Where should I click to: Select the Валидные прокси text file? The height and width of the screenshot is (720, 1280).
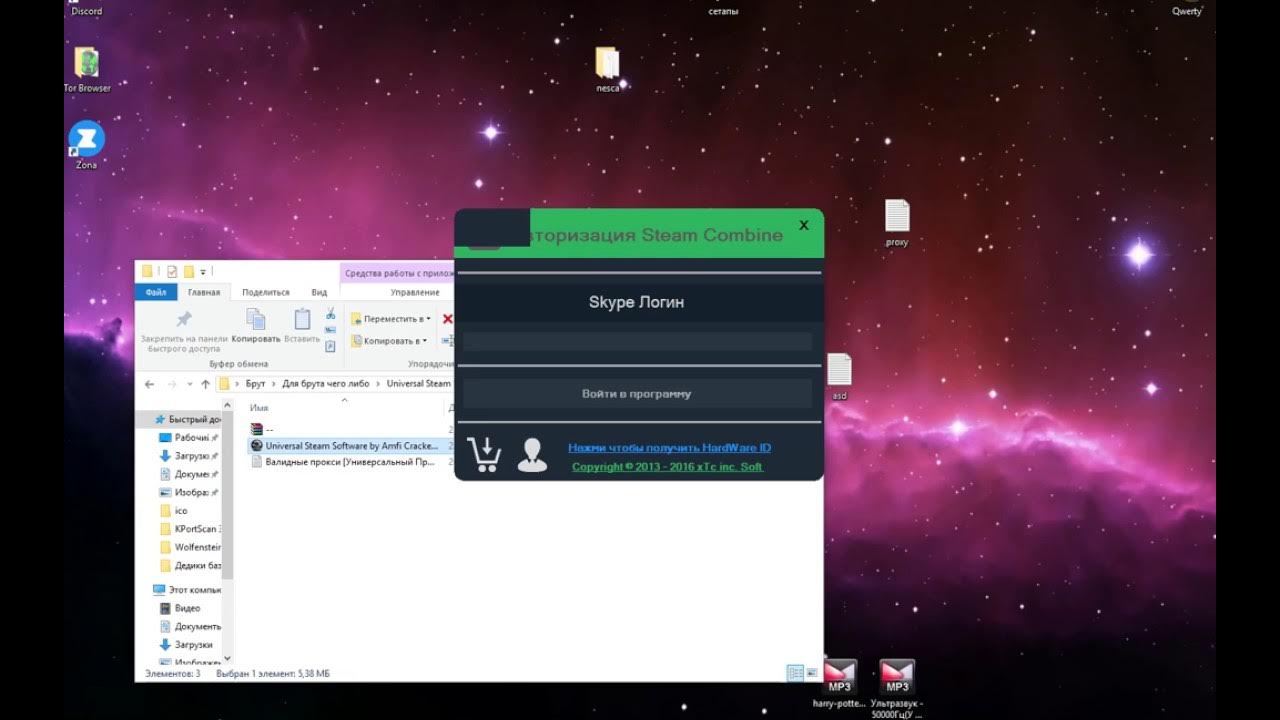coord(343,462)
